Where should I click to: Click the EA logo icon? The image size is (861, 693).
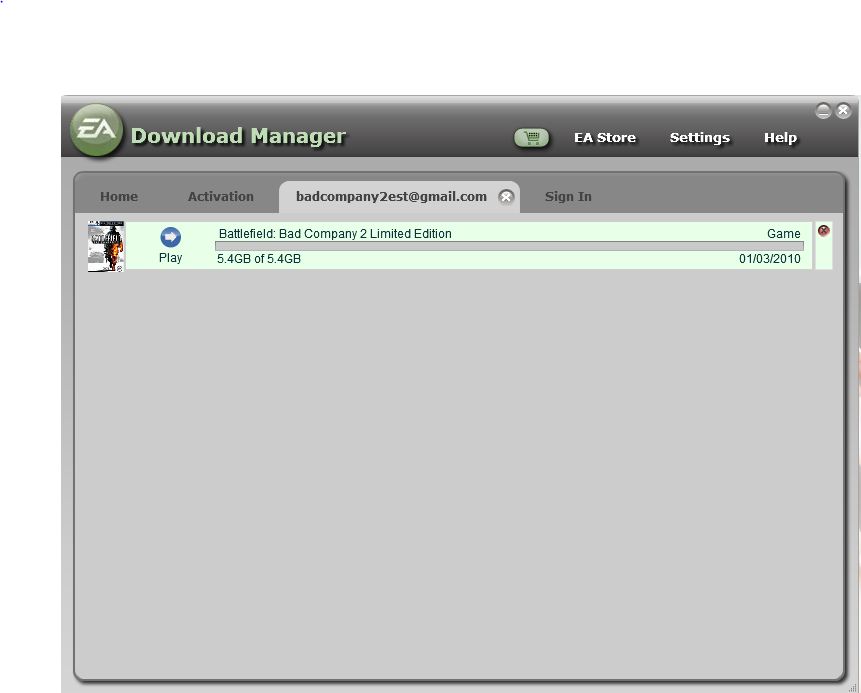click(x=97, y=130)
